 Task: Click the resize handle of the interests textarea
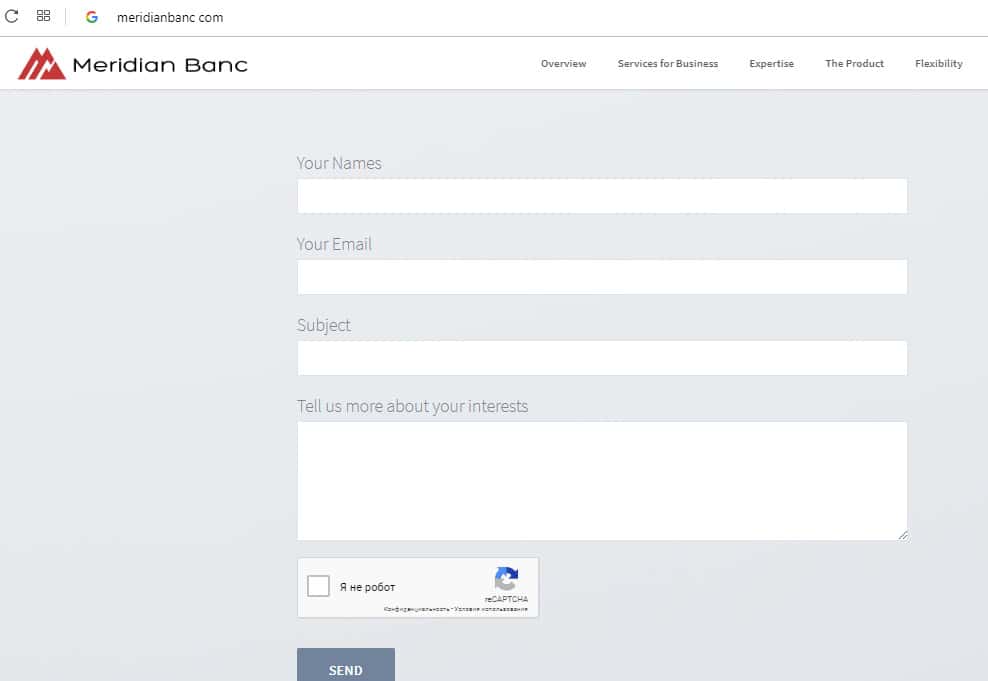click(x=903, y=535)
